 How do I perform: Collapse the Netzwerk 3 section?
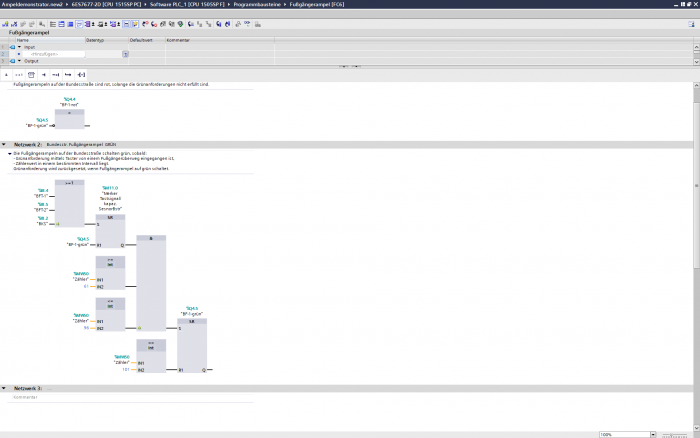tap(4, 388)
